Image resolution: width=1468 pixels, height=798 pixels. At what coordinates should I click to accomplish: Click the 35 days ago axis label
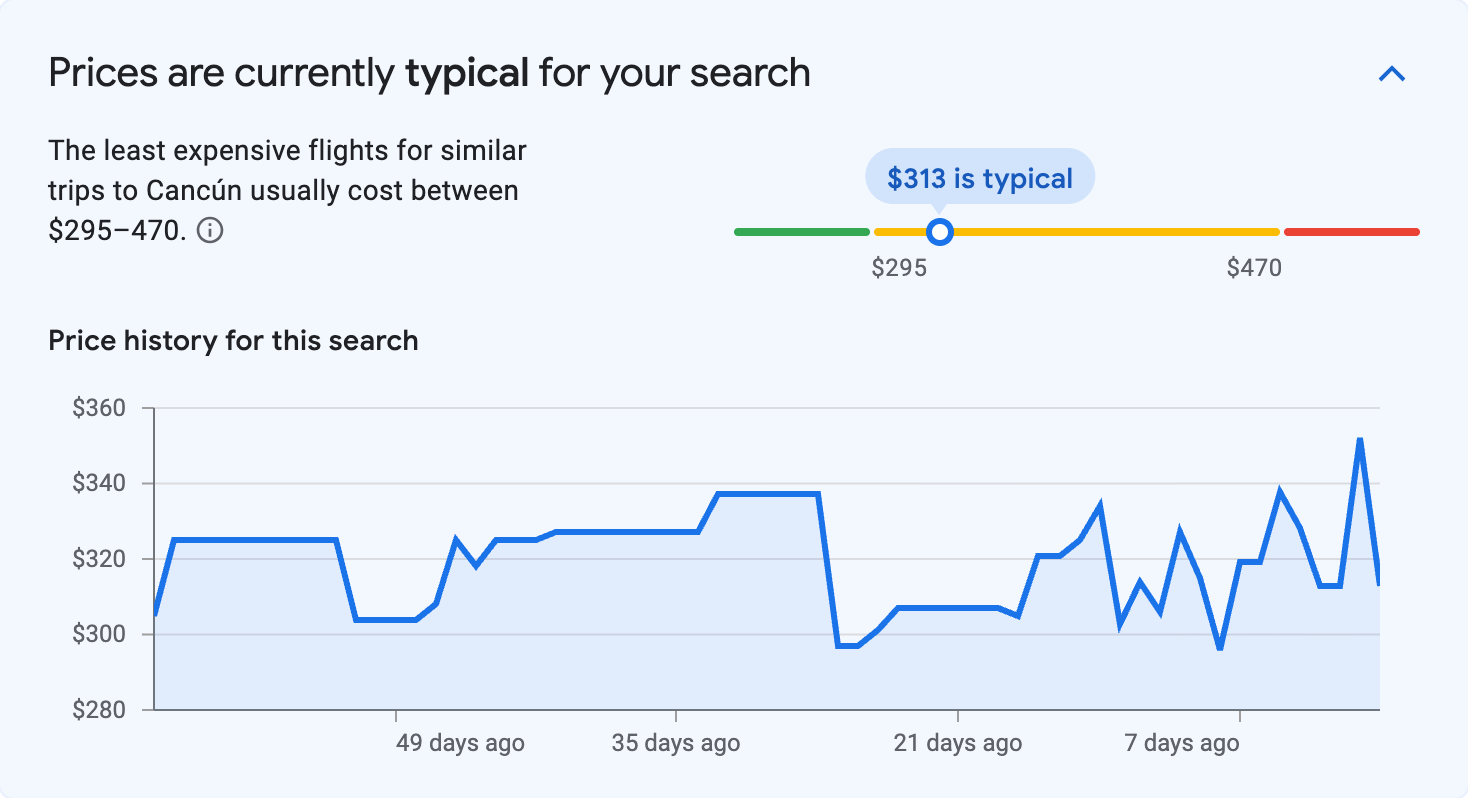pos(676,743)
